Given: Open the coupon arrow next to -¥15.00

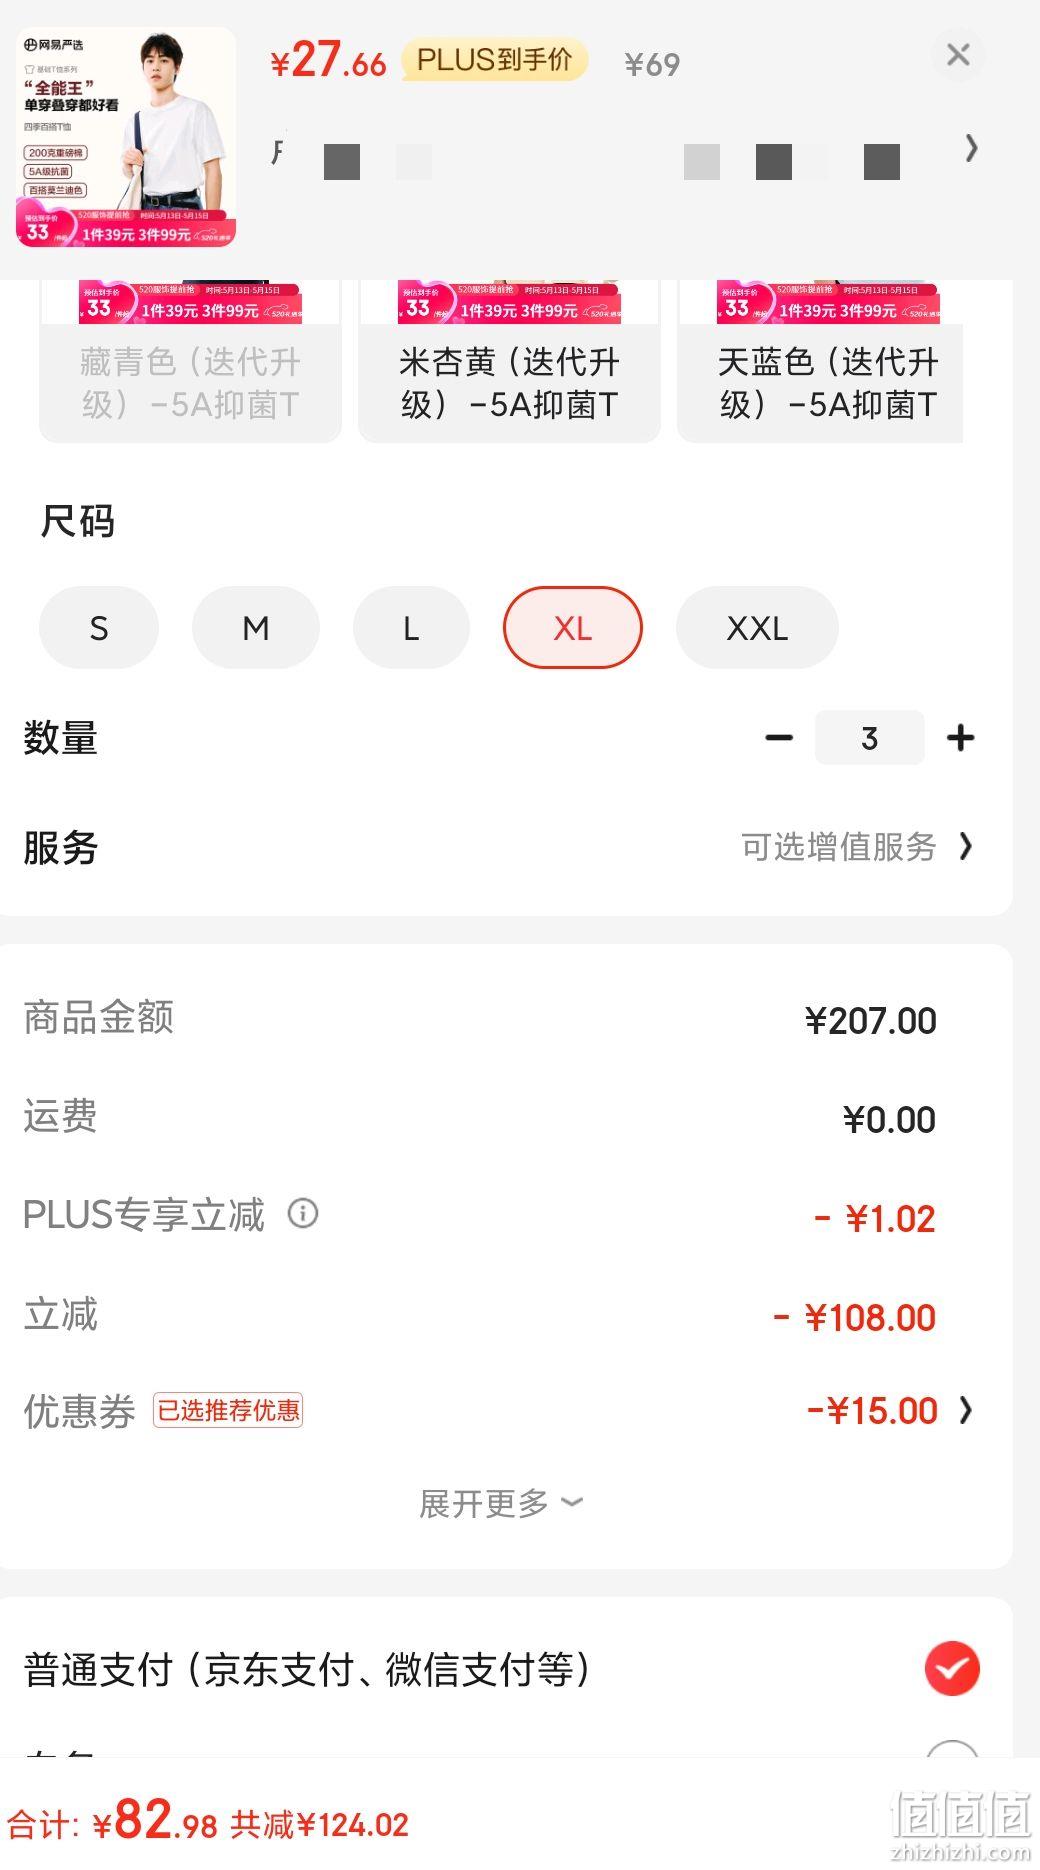Looking at the screenshot, I should click(x=965, y=1410).
